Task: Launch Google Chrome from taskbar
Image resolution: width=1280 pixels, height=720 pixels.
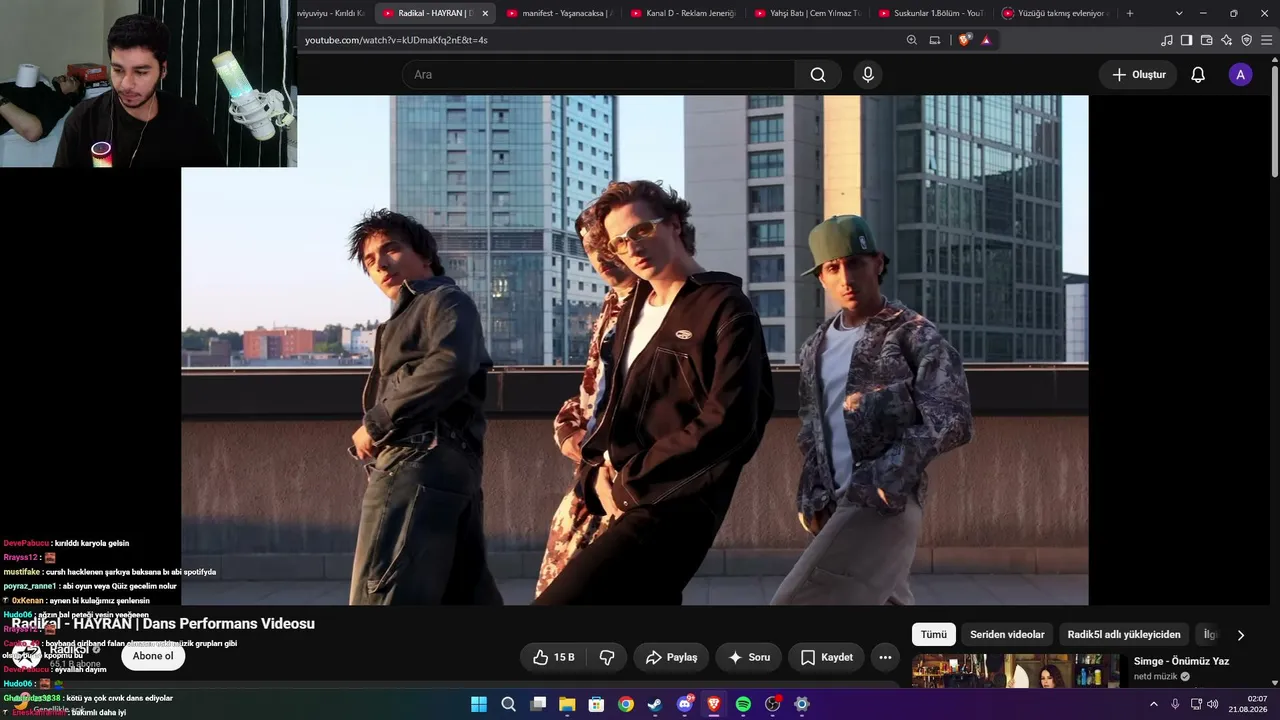Action: pos(626,704)
